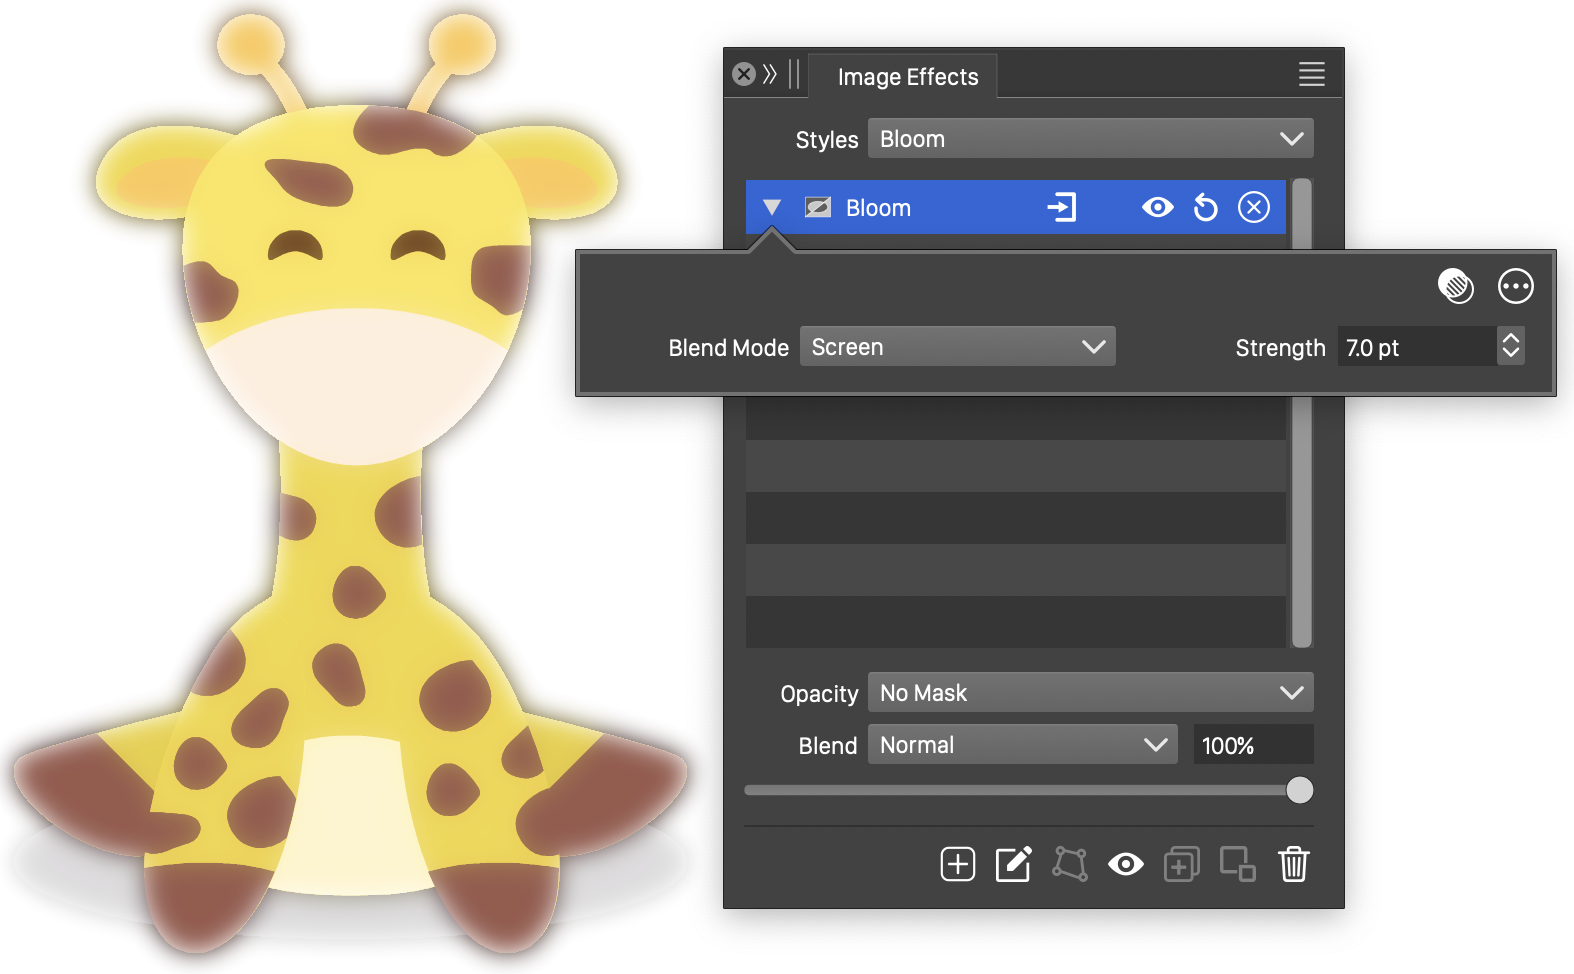The height and width of the screenshot is (974, 1574).
Task: Click the Bloom apply-to-target arrow icon
Action: [x=1061, y=207]
